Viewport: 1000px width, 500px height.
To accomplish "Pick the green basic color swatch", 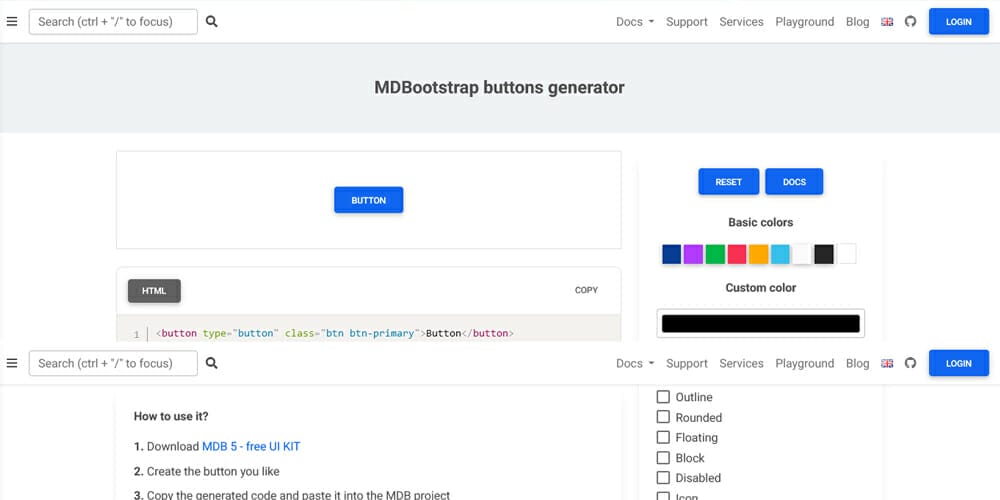I will (x=715, y=254).
